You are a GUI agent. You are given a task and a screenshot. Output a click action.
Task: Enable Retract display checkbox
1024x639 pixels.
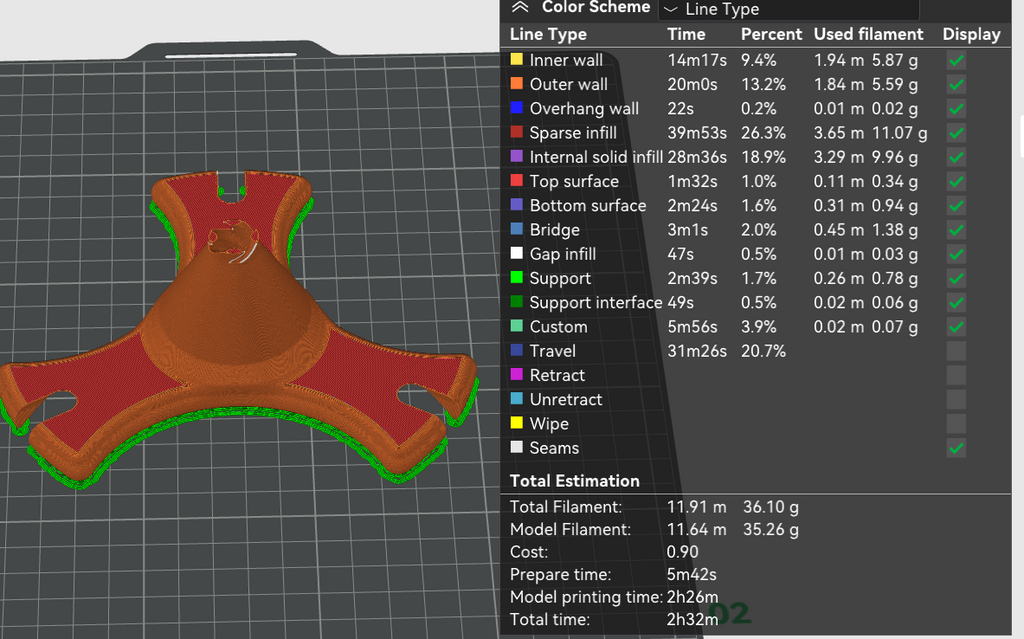click(x=956, y=375)
